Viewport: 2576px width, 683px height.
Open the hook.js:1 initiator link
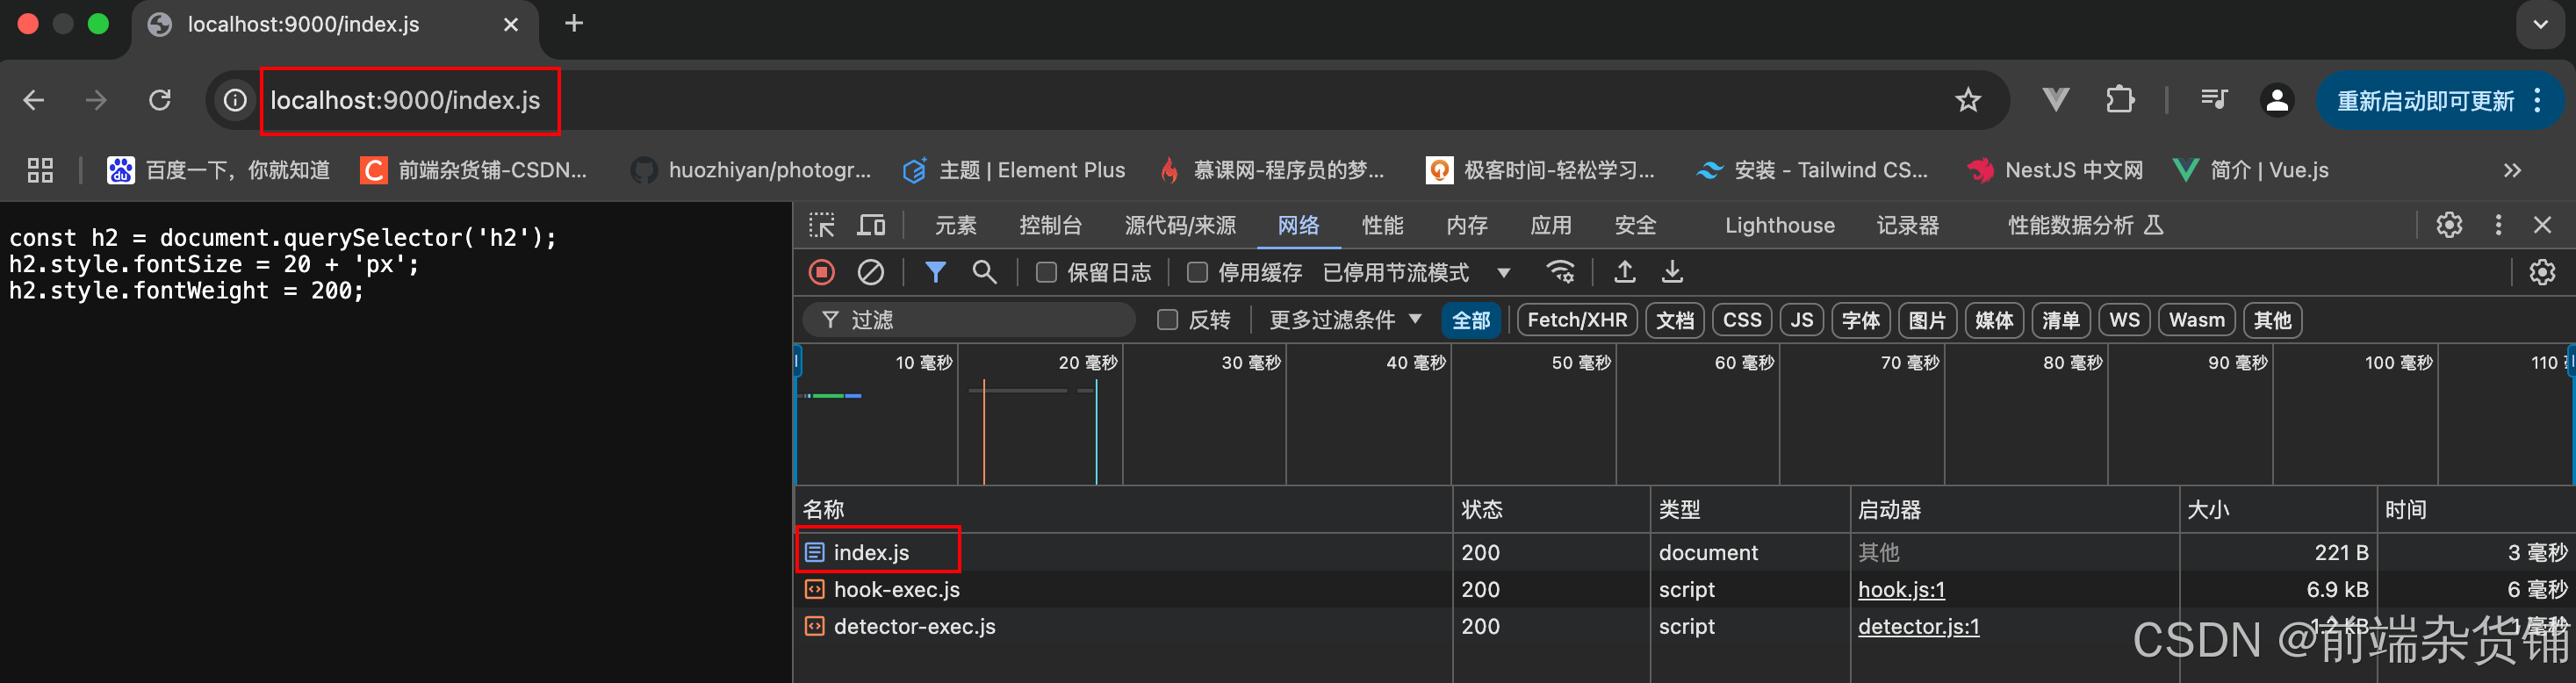[1901, 590]
